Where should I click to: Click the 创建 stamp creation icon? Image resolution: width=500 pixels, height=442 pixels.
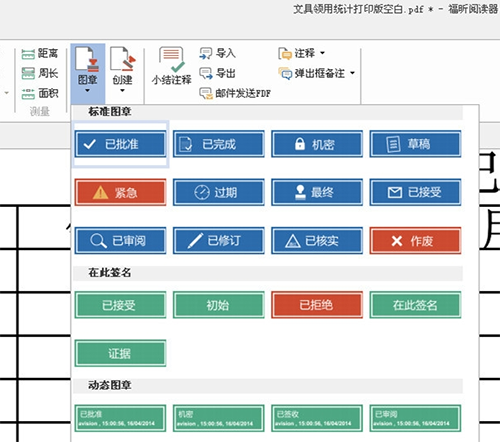(x=122, y=60)
